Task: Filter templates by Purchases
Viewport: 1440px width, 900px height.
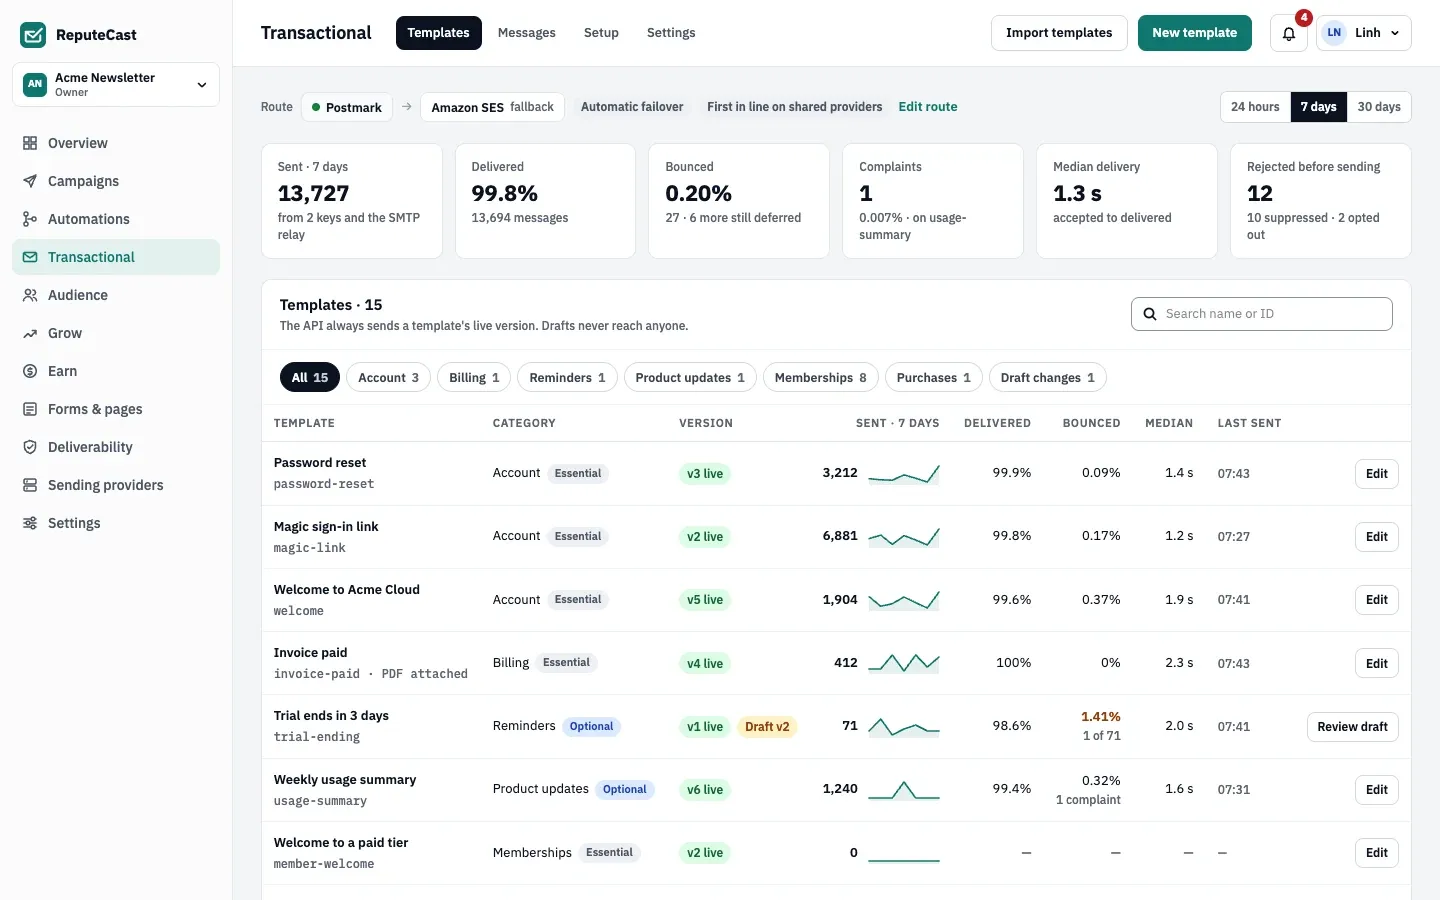Action: [x=934, y=377]
